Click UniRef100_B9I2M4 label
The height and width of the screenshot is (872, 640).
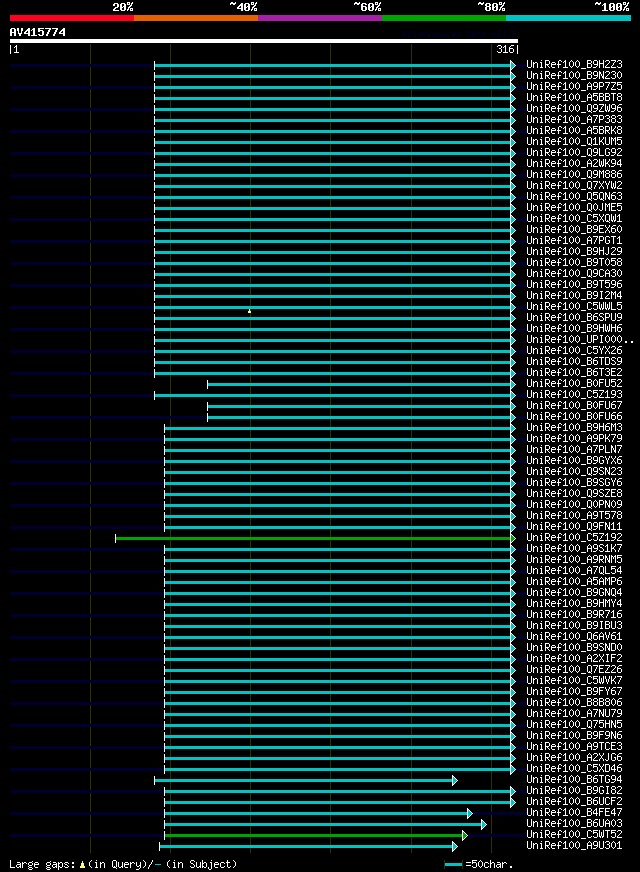tap(574, 296)
